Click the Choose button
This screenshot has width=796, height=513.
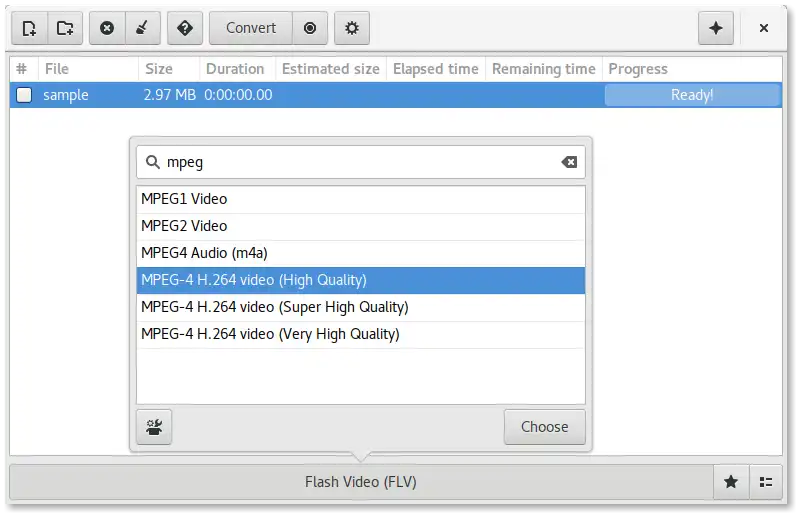coord(544,427)
